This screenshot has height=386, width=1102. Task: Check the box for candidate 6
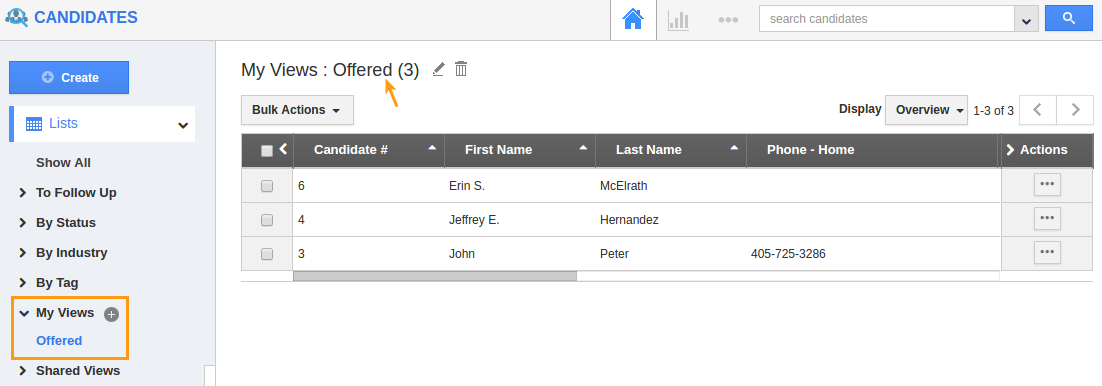(x=267, y=186)
